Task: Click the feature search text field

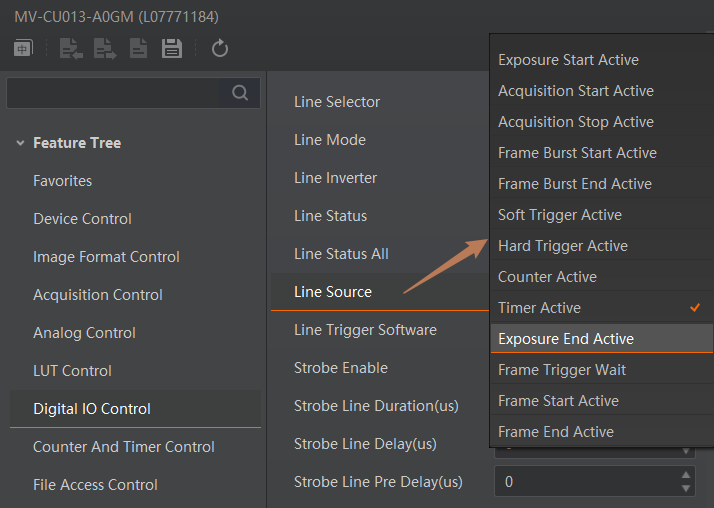Action: pos(112,93)
